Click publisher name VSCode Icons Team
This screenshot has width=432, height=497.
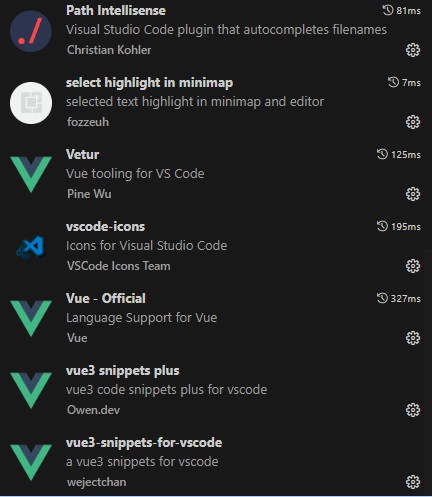point(119,266)
